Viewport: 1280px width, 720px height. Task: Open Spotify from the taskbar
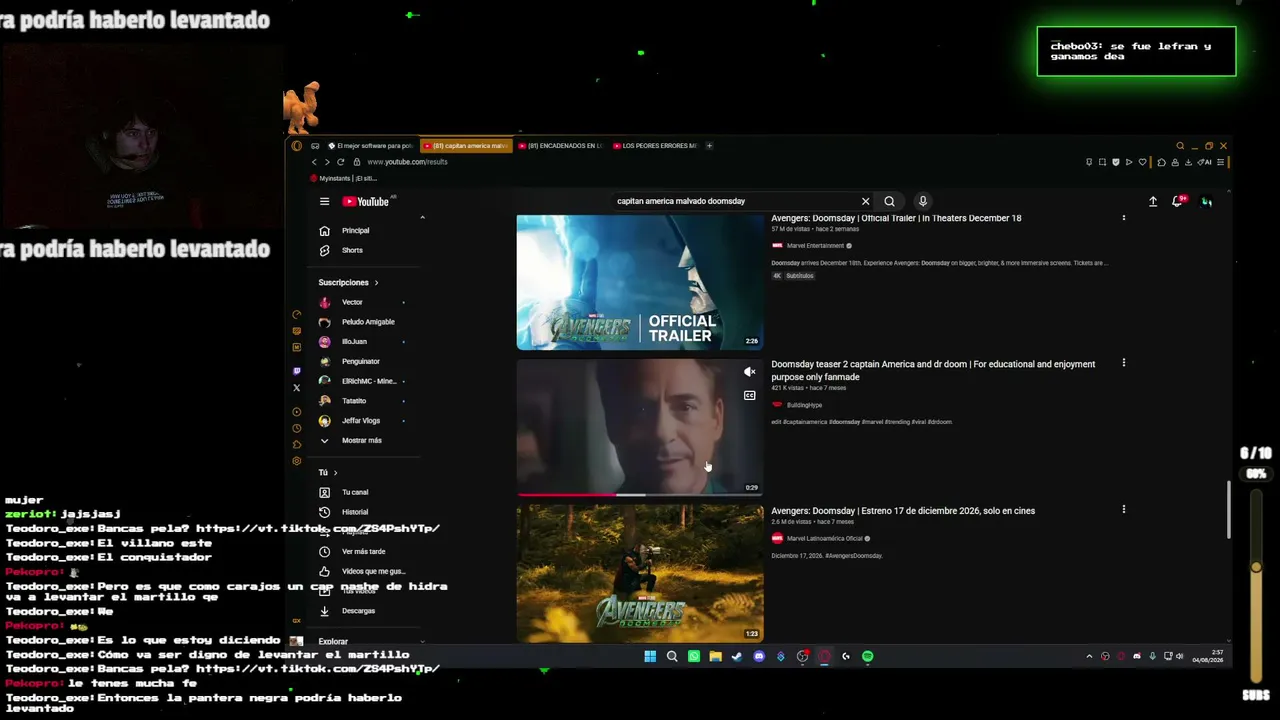[x=868, y=657]
